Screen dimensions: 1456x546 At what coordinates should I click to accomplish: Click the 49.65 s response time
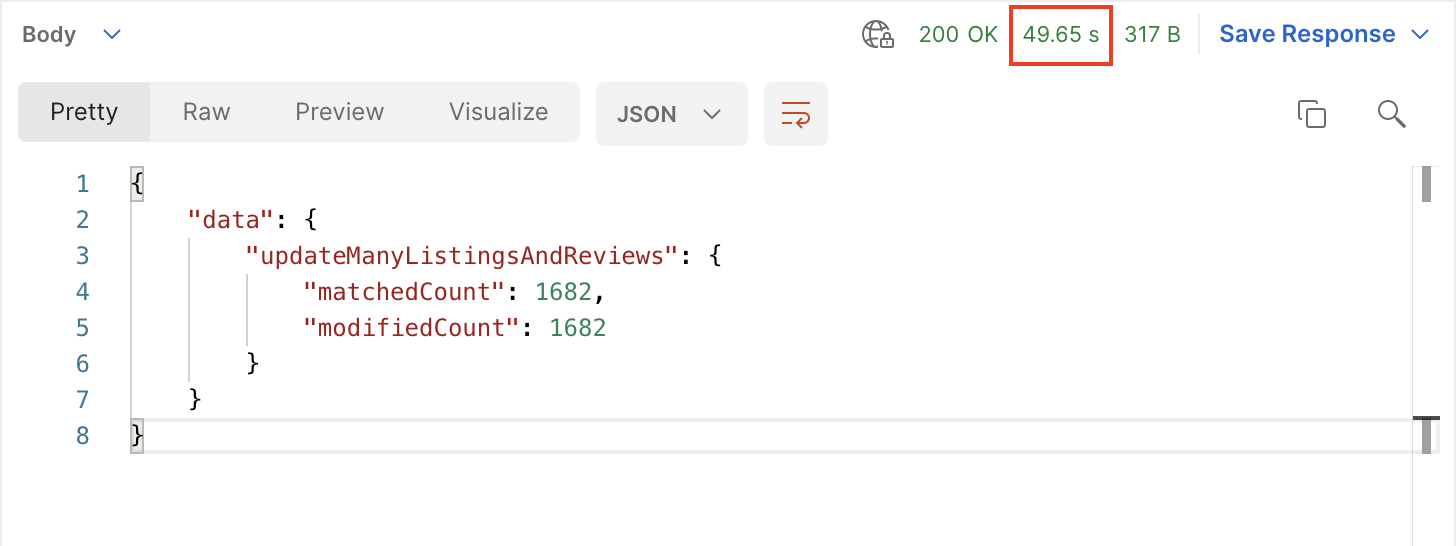click(x=1061, y=34)
